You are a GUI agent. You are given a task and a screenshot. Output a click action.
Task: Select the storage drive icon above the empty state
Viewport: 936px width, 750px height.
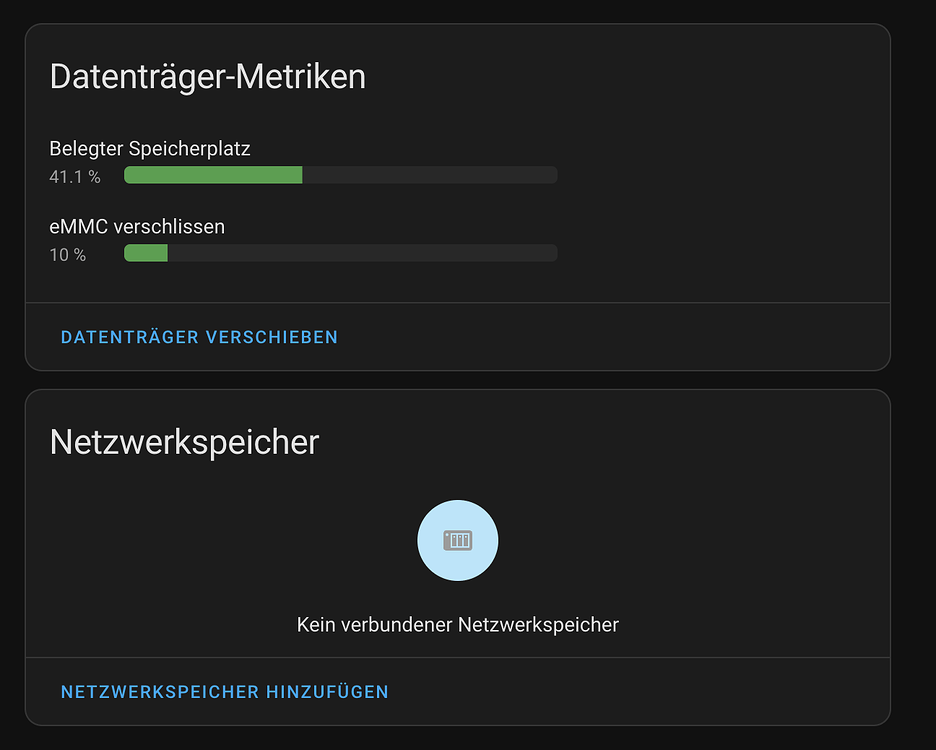(458, 540)
